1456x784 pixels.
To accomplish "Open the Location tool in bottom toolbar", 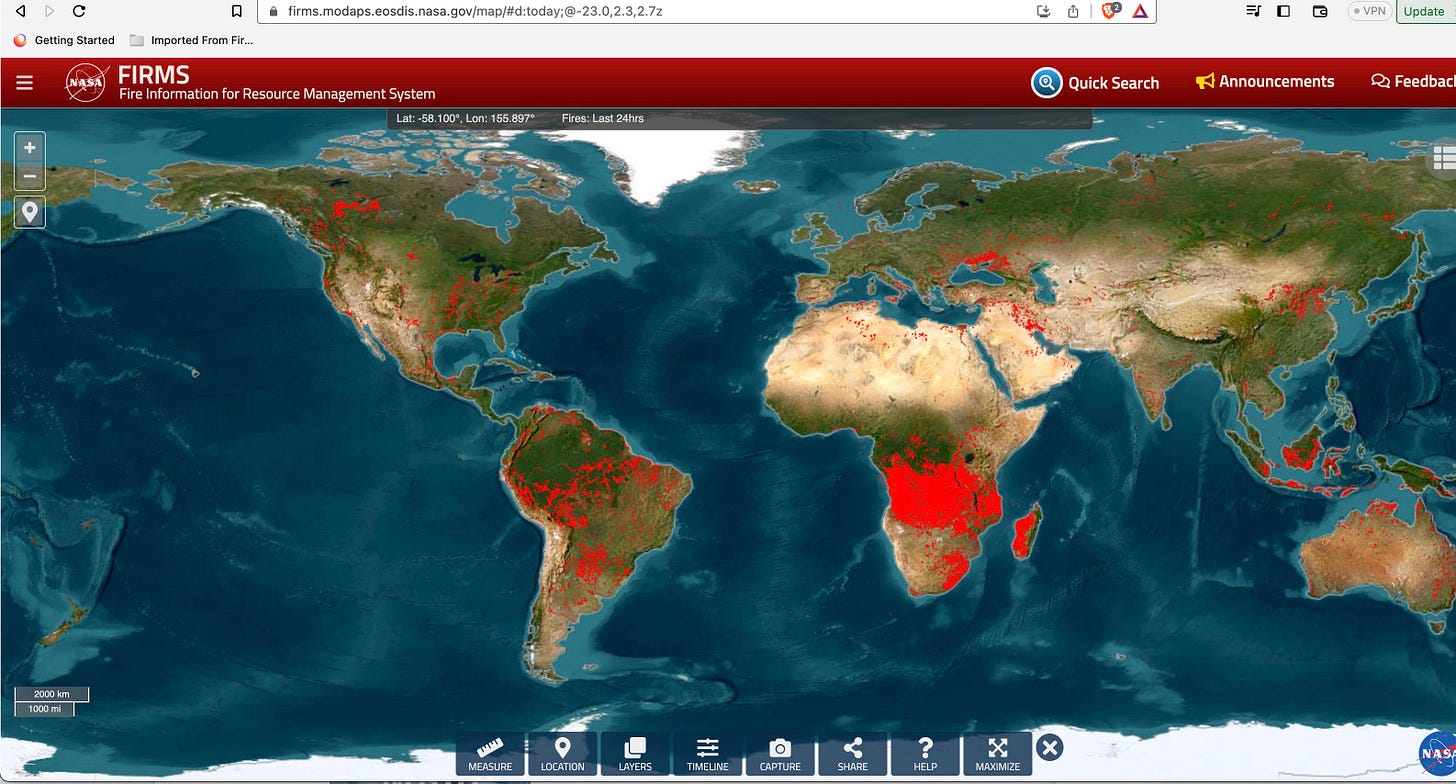I will tap(562, 753).
